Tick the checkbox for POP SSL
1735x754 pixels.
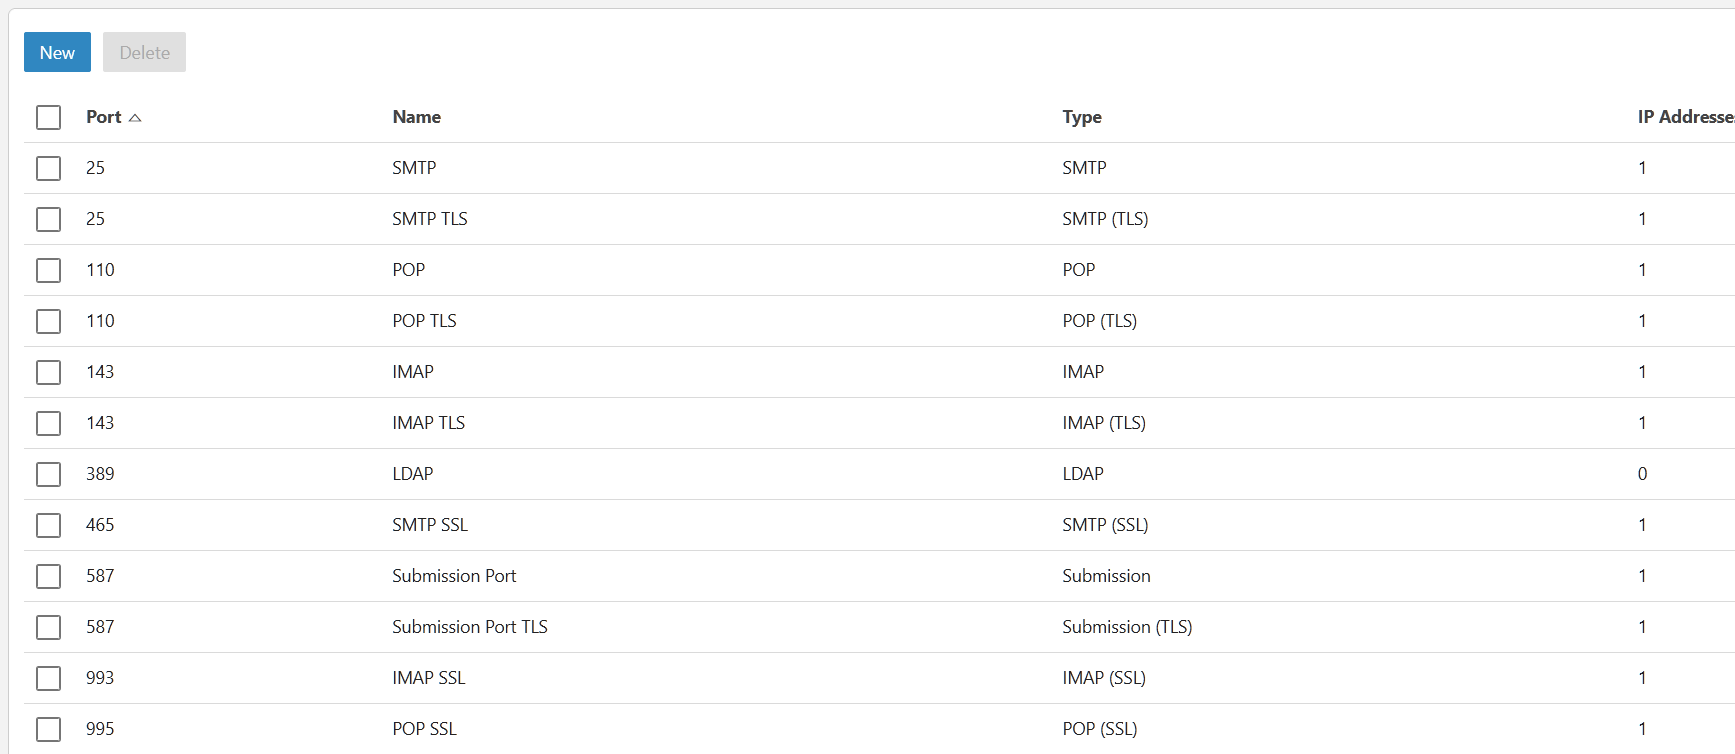click(x=48, y=729)
